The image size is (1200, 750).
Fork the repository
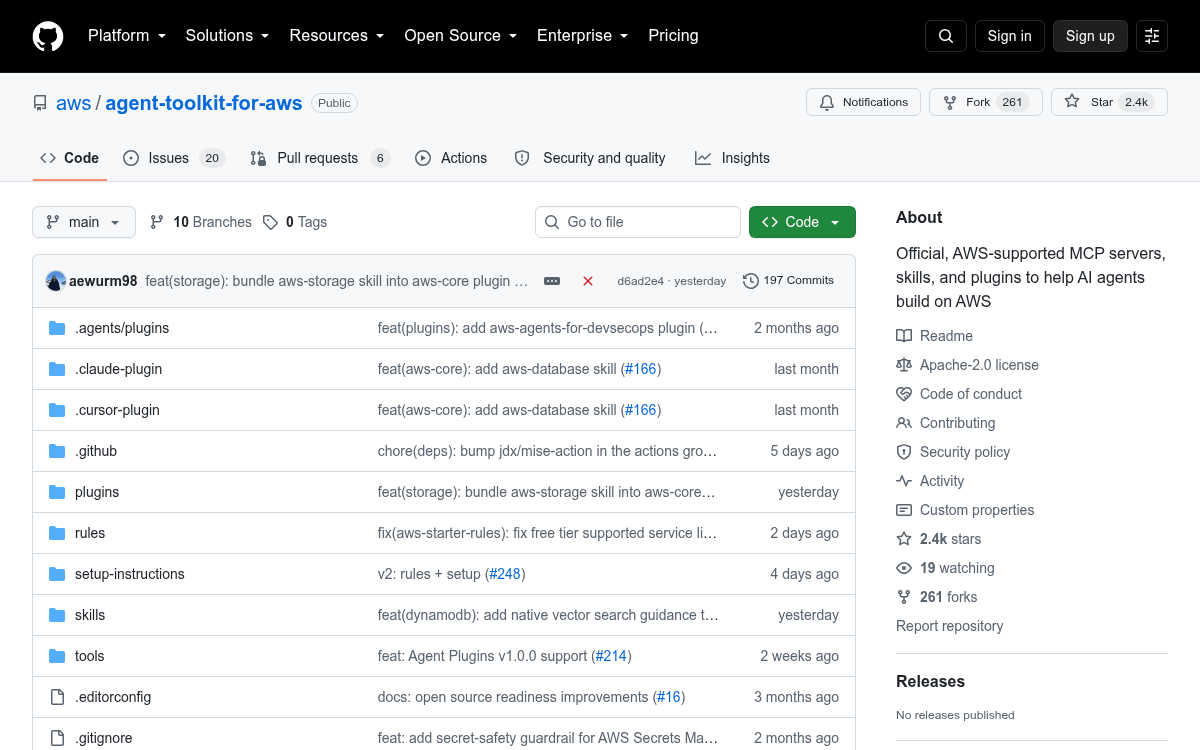pos(986,102)
